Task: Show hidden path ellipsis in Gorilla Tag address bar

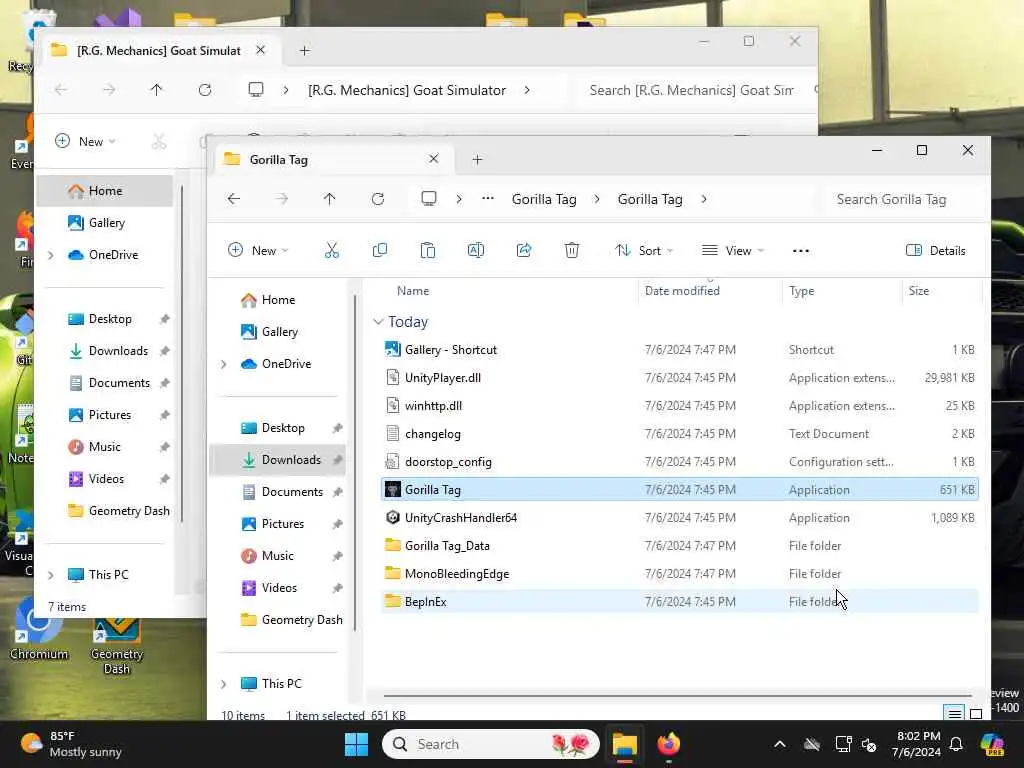Action: pyautogui.click(x=488, y=199)
